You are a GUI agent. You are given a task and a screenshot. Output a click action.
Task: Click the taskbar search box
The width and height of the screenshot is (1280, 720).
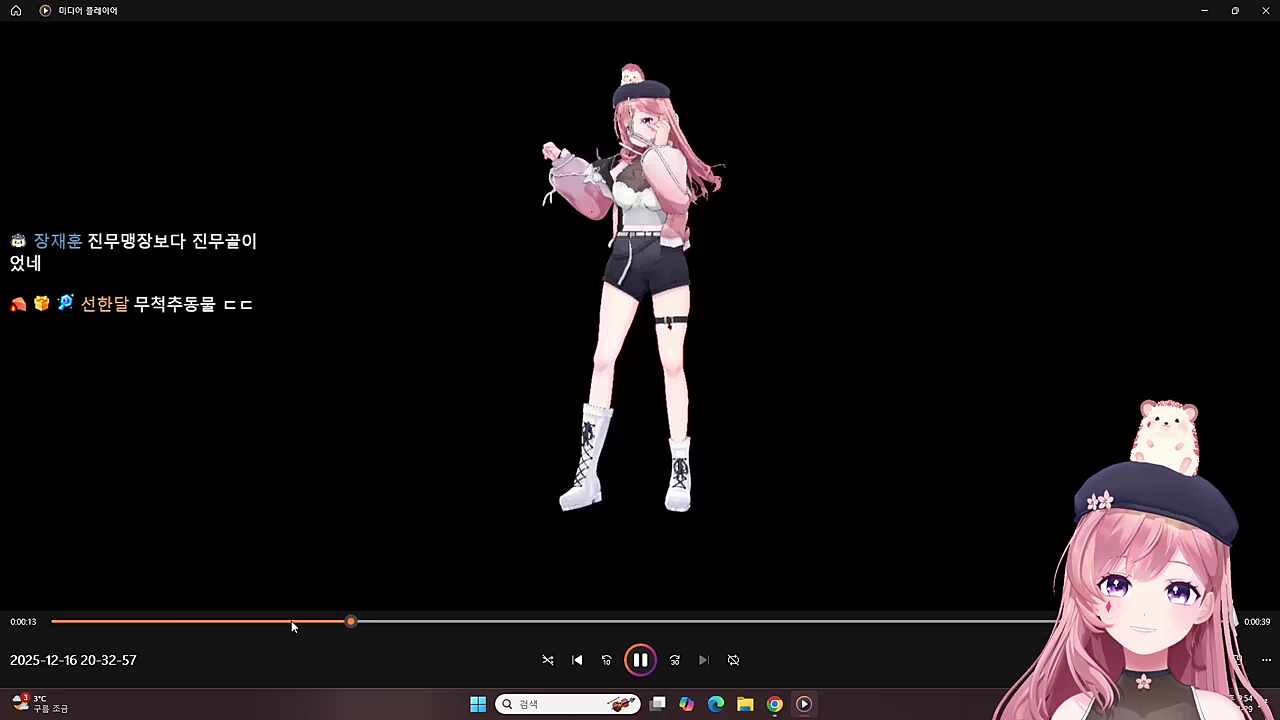point(567,704)
